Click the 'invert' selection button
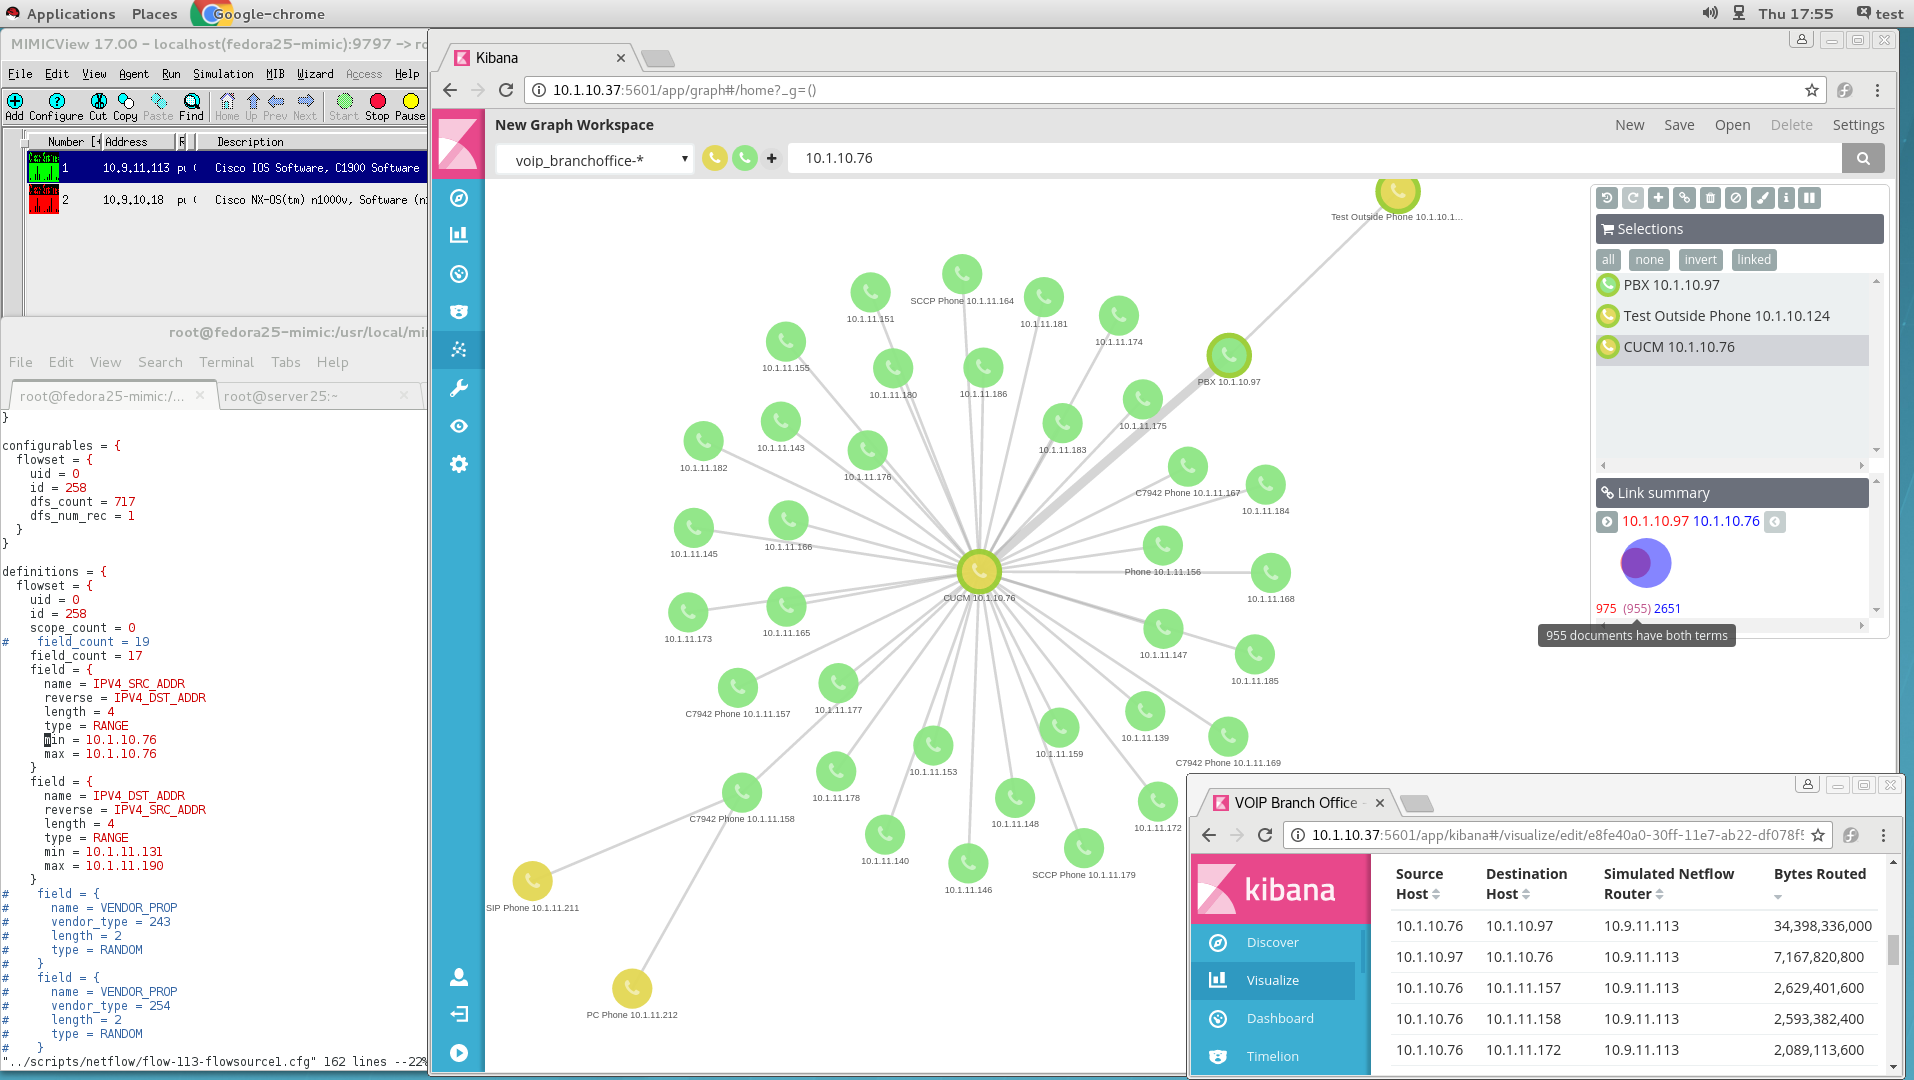This screenshot has width=1914, height=1080. [x=1700, y=260]
